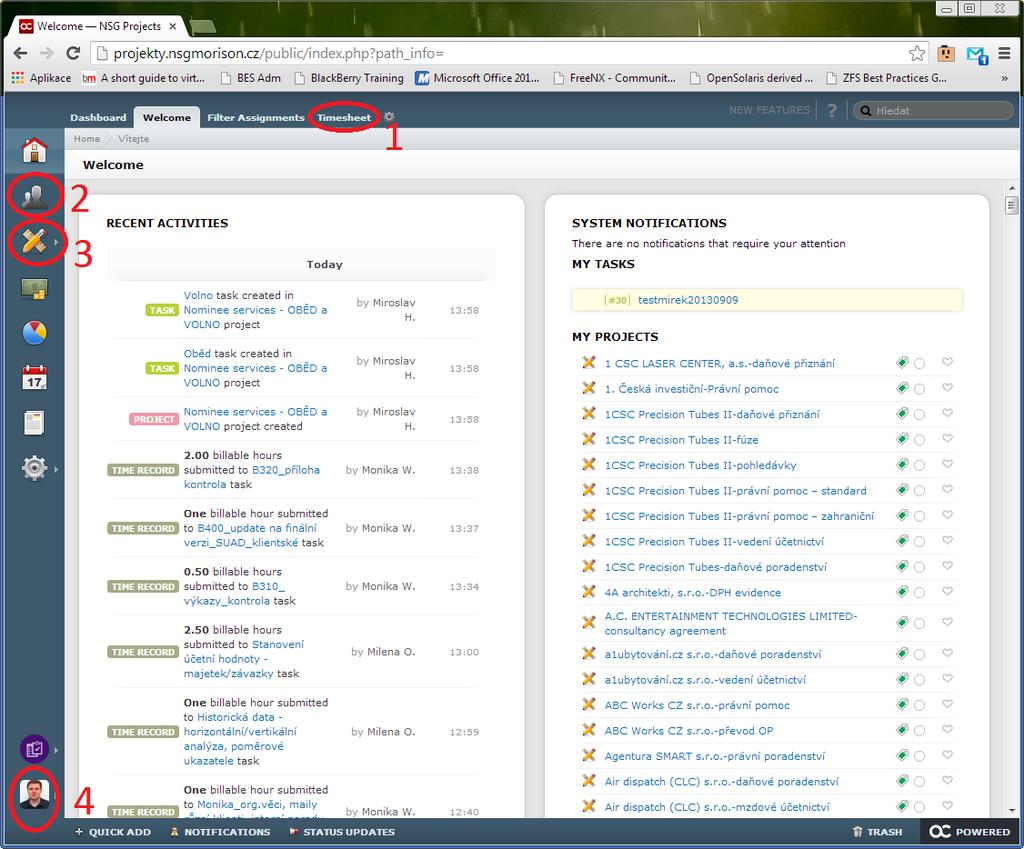Switch to the Dashboard tab

pos(98,118)
